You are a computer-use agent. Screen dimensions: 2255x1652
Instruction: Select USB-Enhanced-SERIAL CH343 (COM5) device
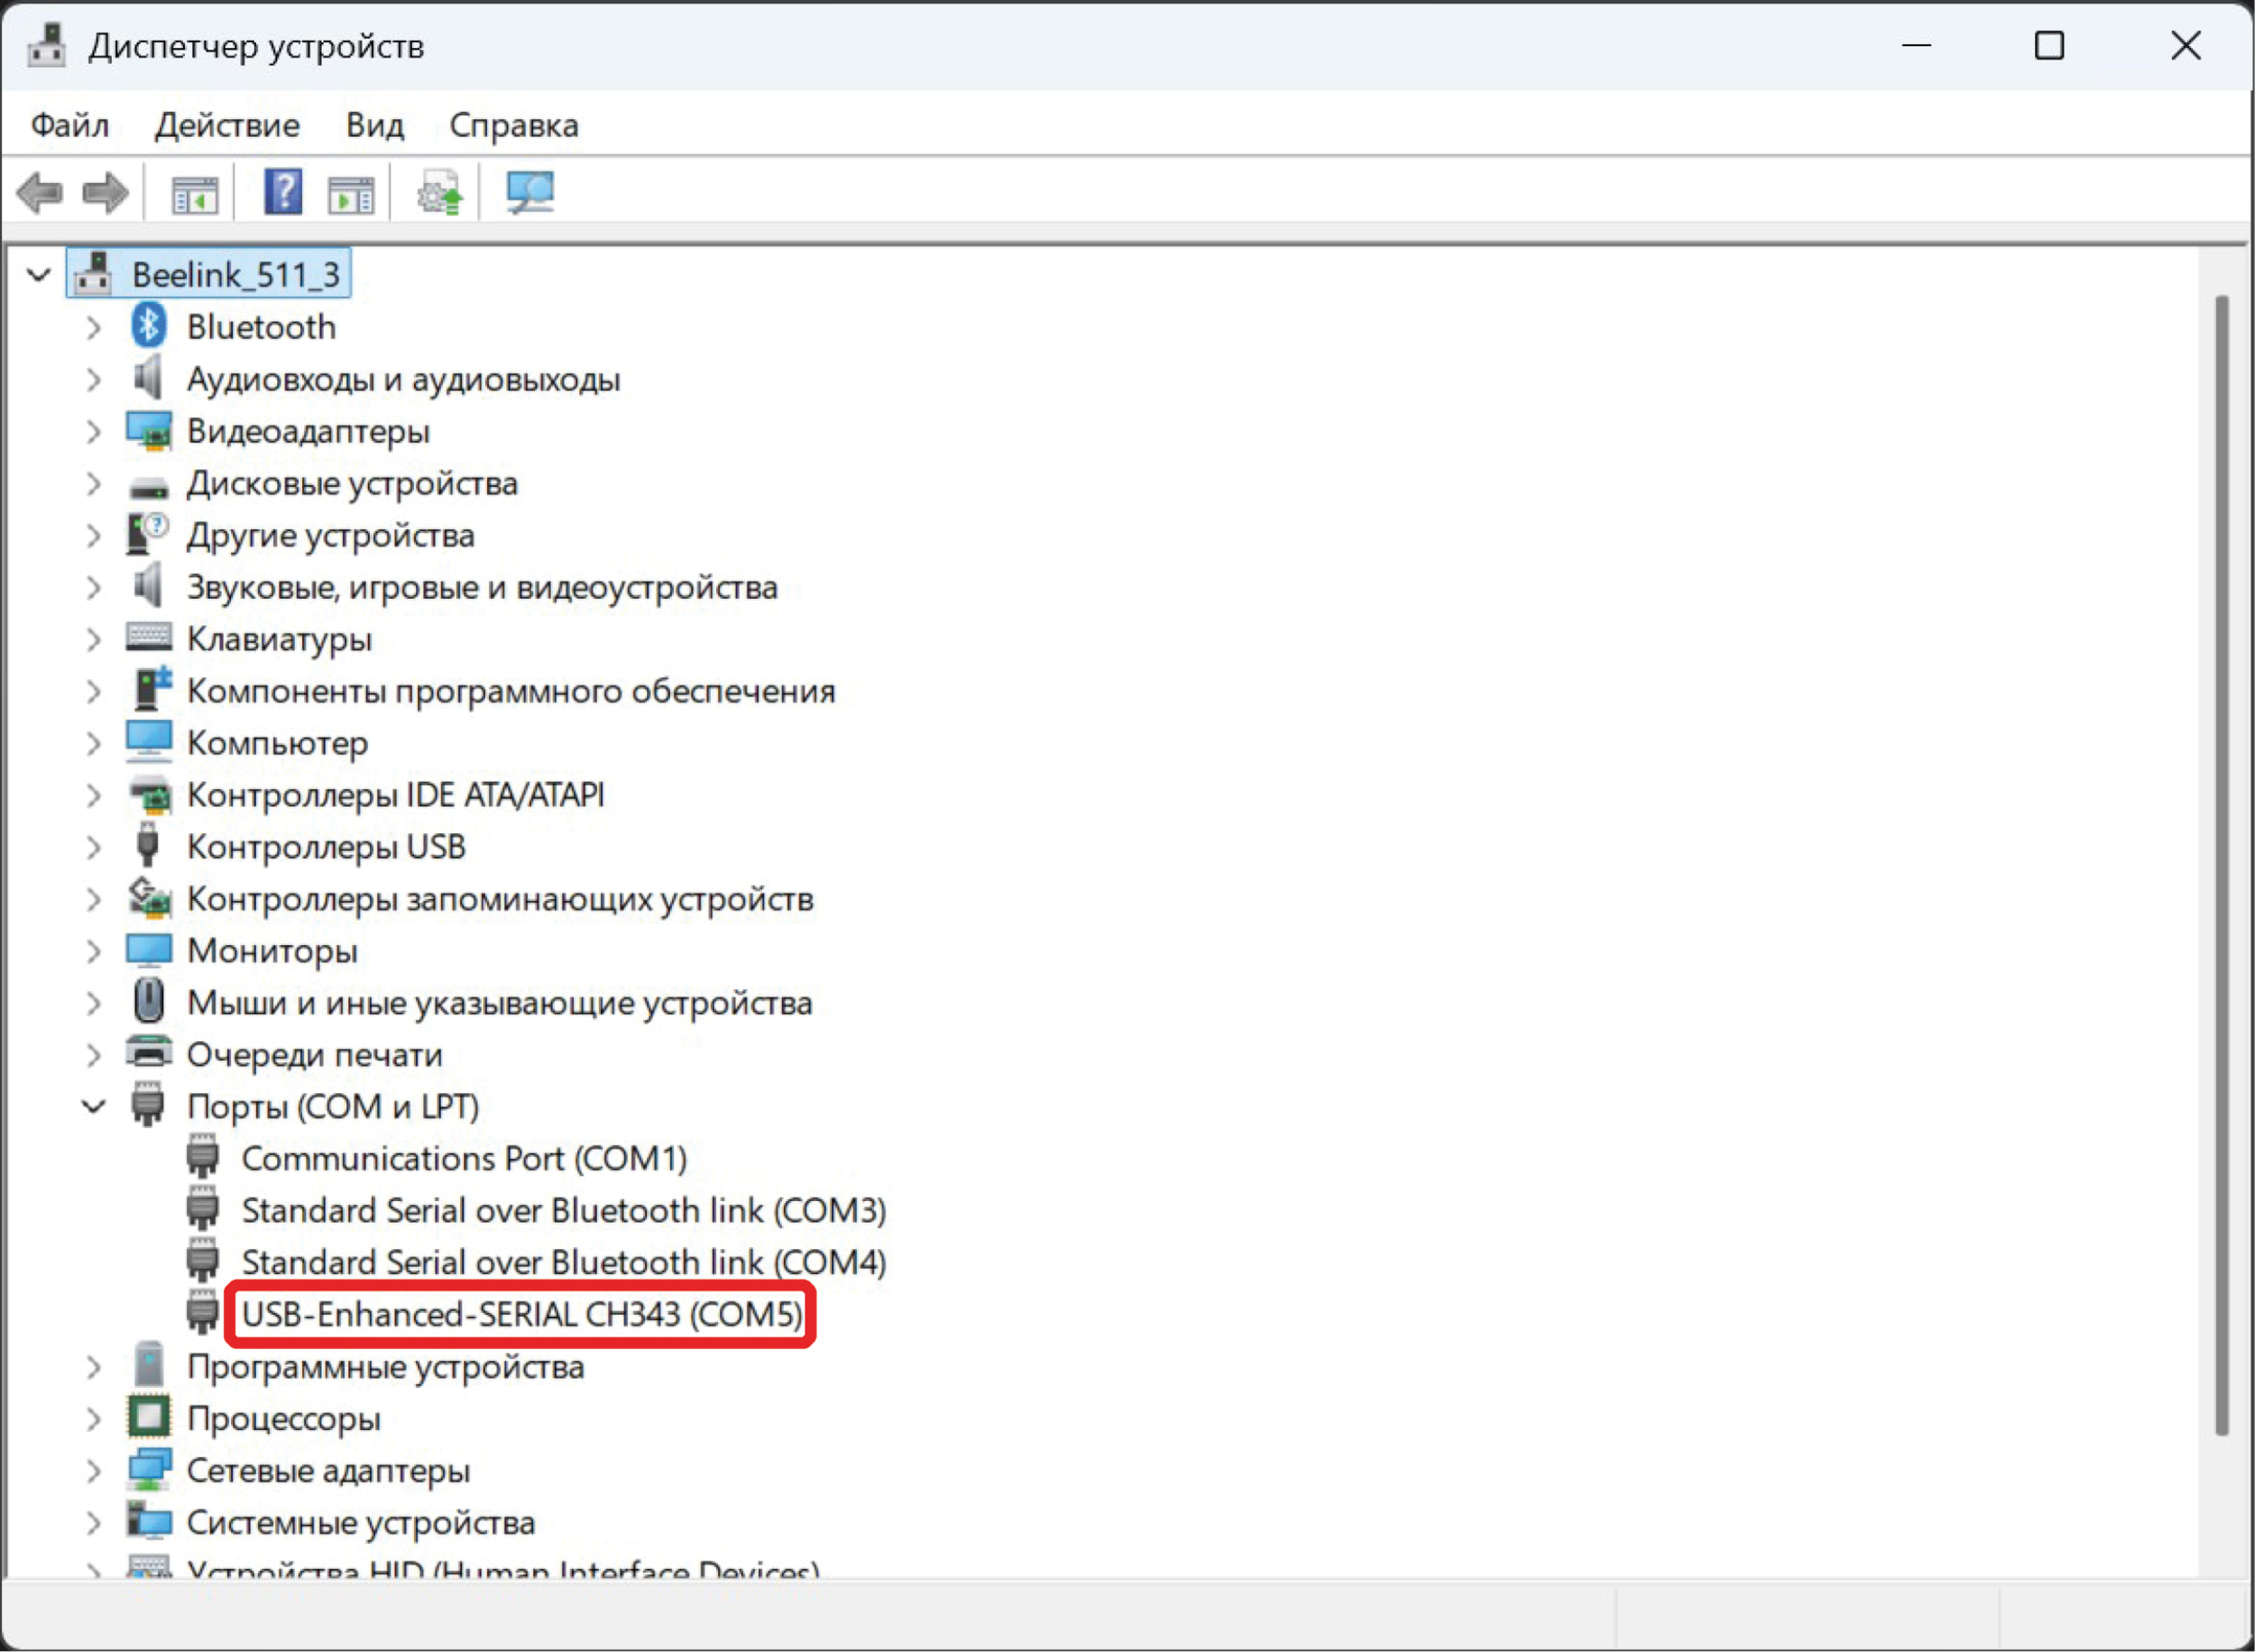[522, 1314]
